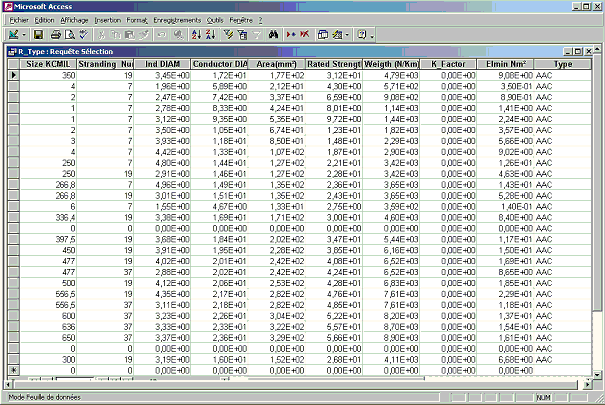Click the R_Type query window control icon
This screenshot has height=405, width=605.
coord(12,52)
